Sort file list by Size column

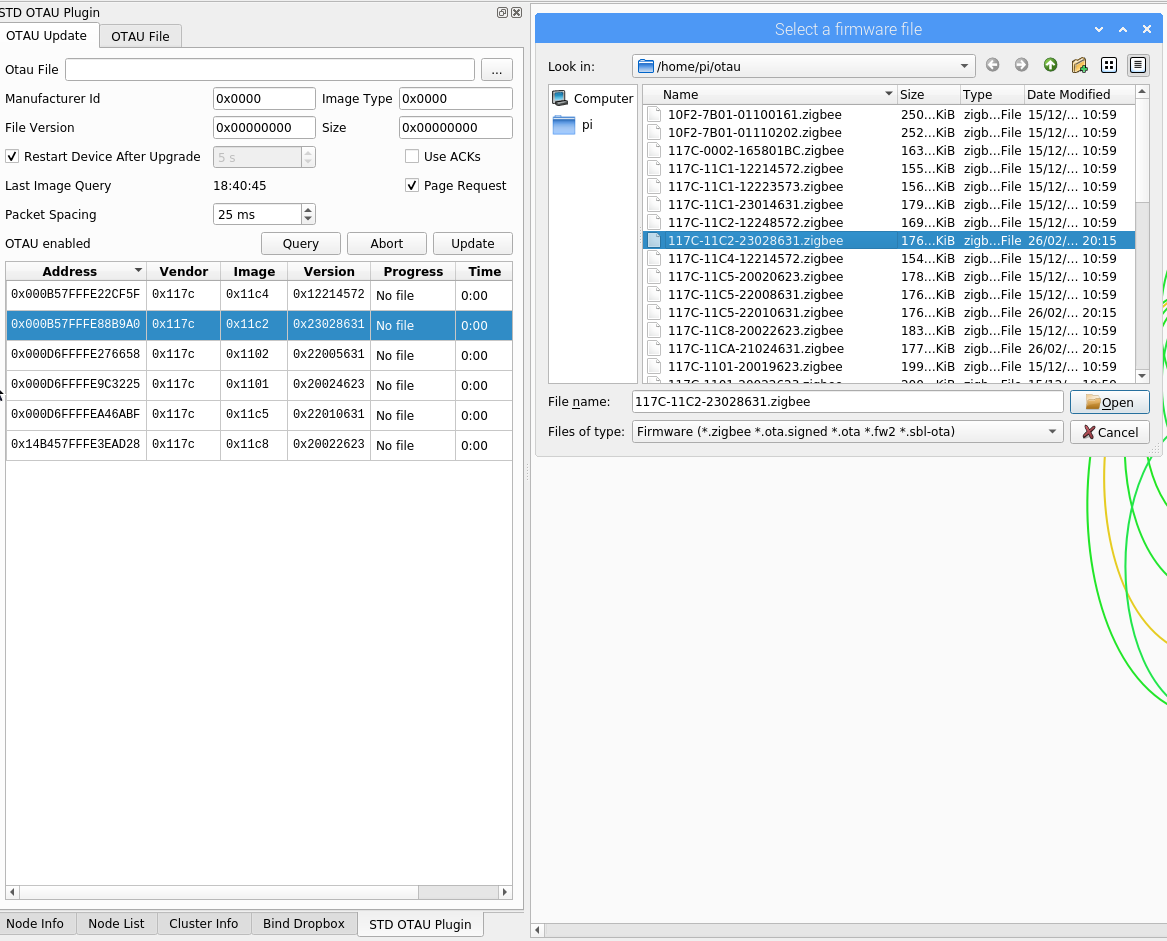coord(928,95)
